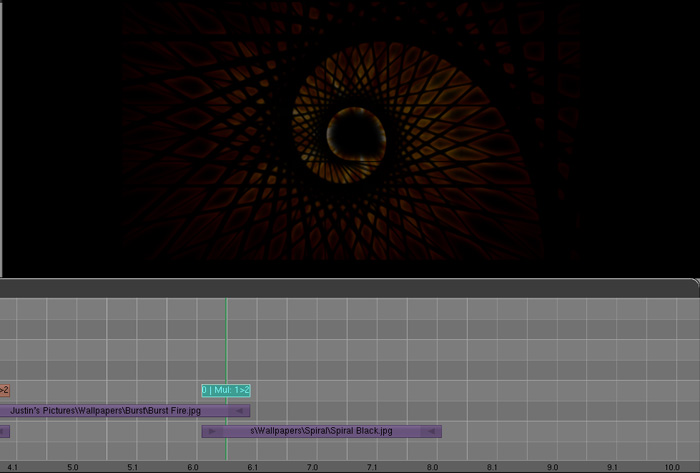This screenshot has width=700, height=473.
Task: Click the '10.0' time ruler label
Action: click(x=672, y=467)
